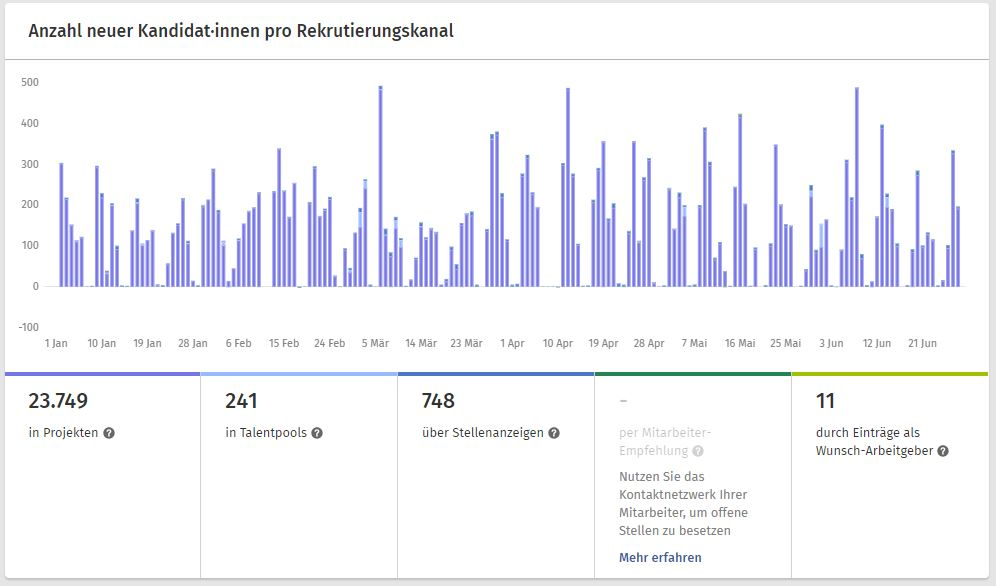Click the 748 job ads number

(438, 401)
